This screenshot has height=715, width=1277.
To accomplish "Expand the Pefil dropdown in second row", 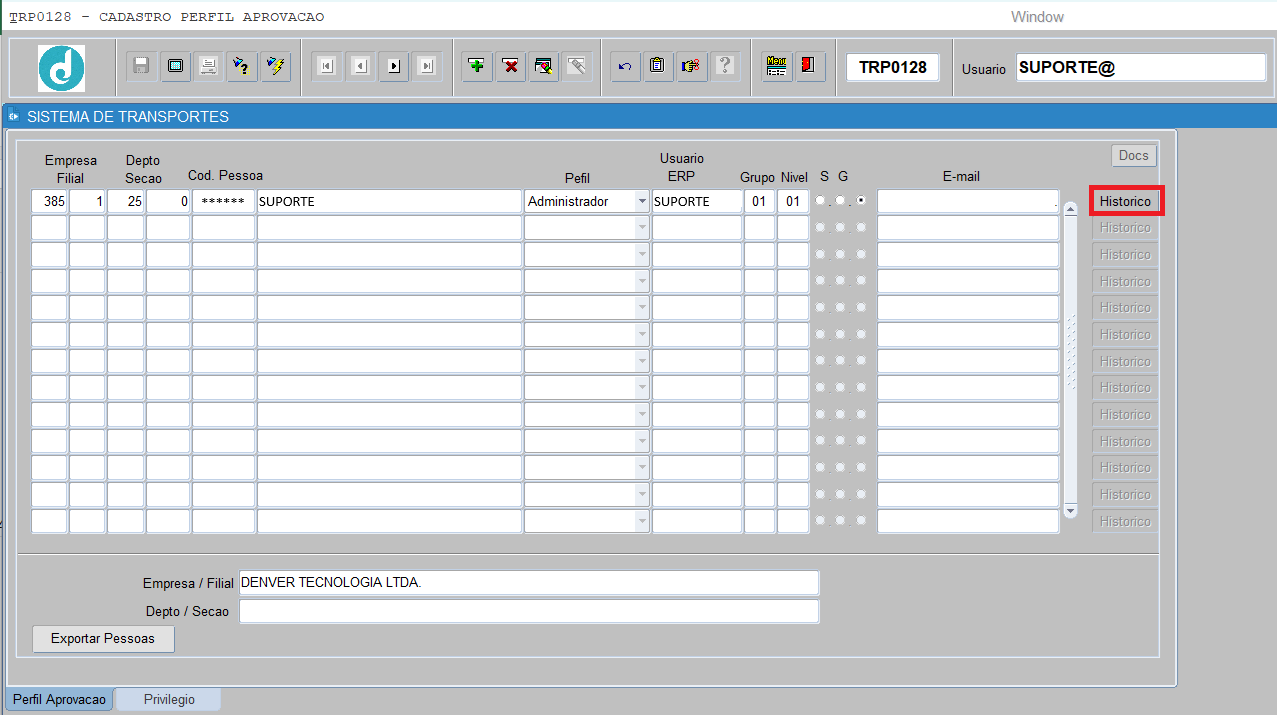I will tap(642, 228).
